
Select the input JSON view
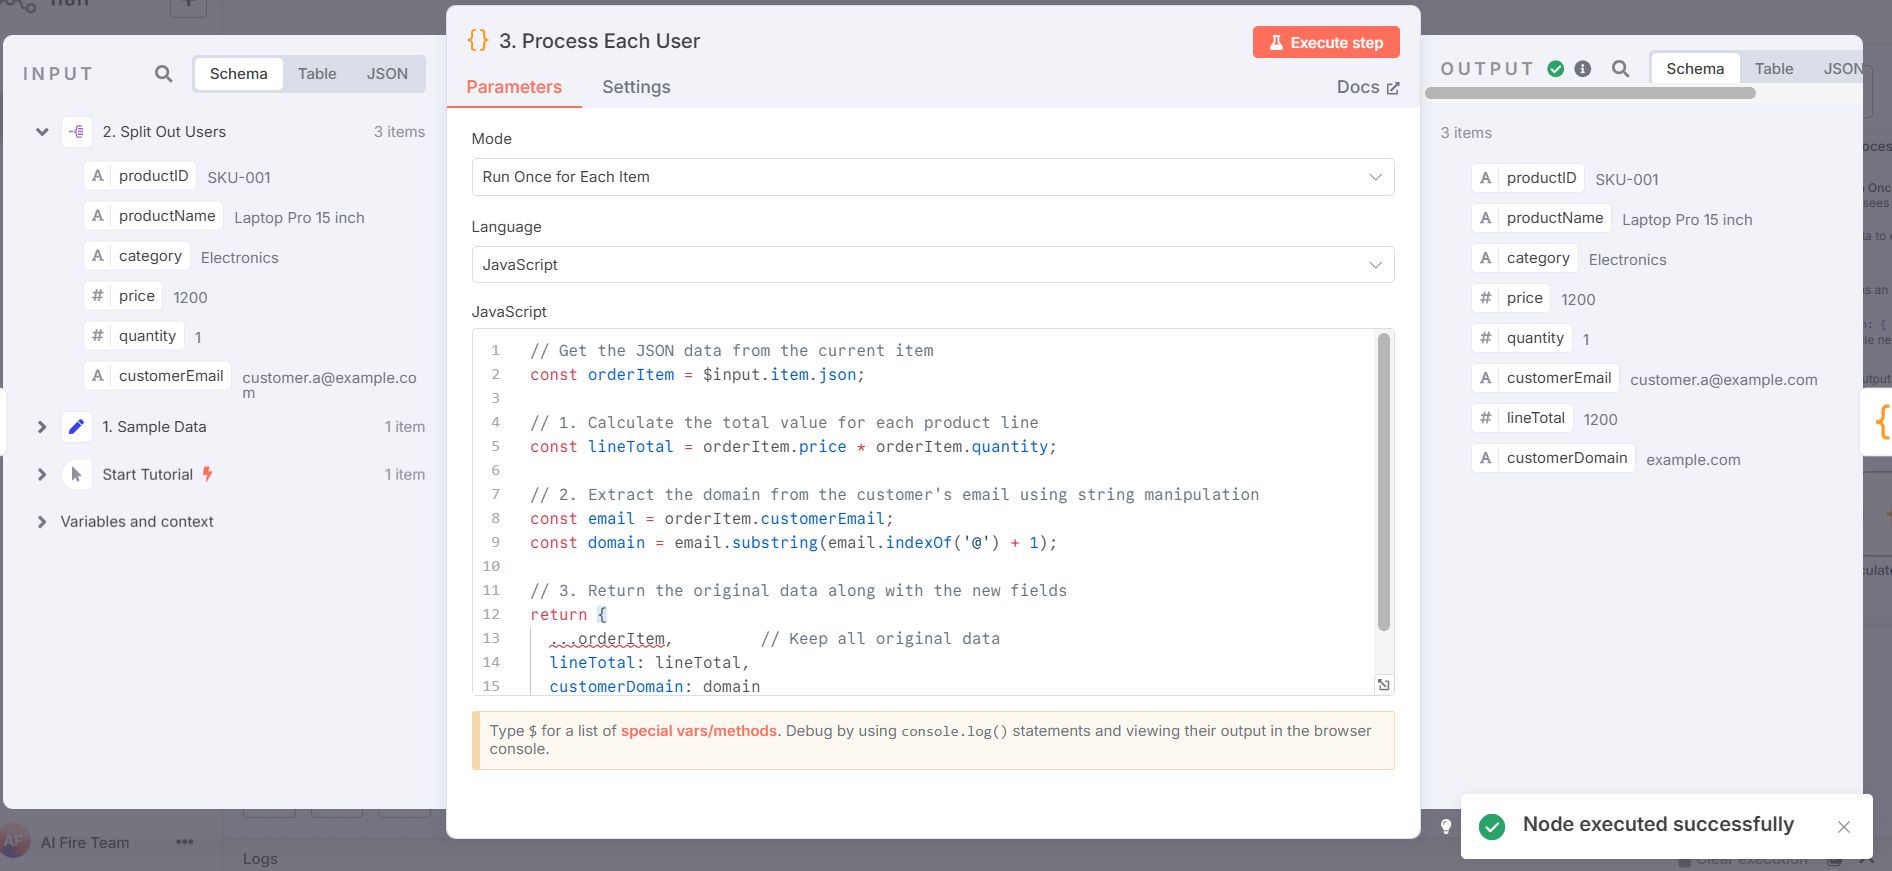(387, 74)
